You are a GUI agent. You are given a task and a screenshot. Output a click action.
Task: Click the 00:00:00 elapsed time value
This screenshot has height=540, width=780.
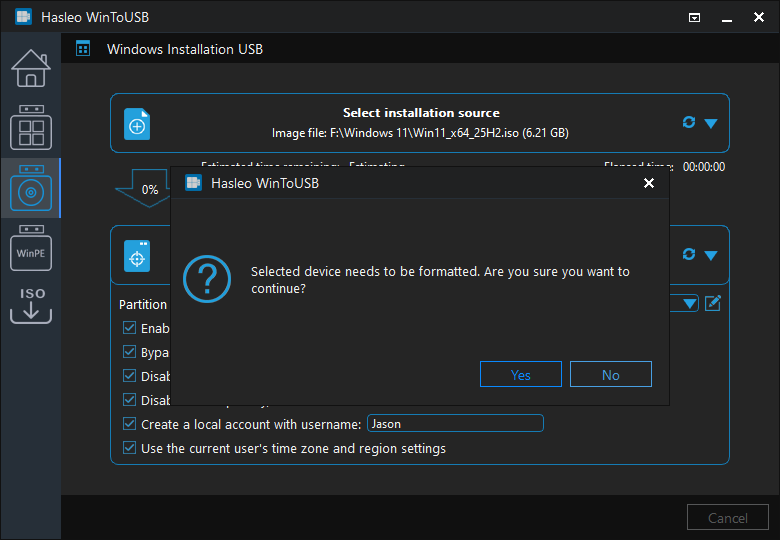tap(703, 167)
